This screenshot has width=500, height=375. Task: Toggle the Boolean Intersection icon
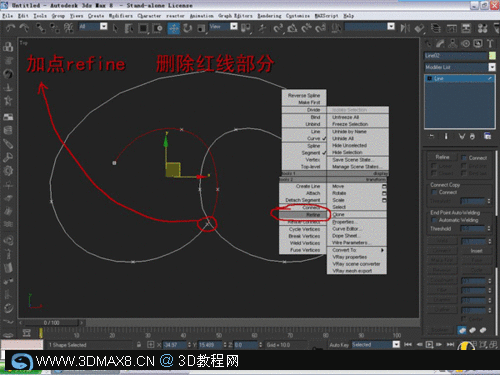(x=483, y=330)
